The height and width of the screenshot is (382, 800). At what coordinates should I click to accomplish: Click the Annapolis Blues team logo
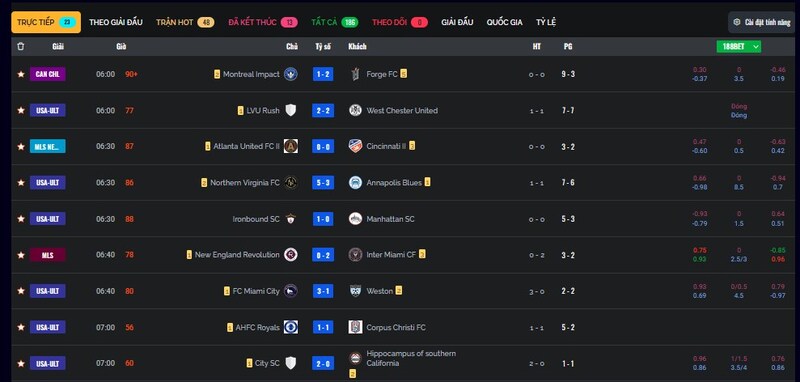[x=356, y=183]
